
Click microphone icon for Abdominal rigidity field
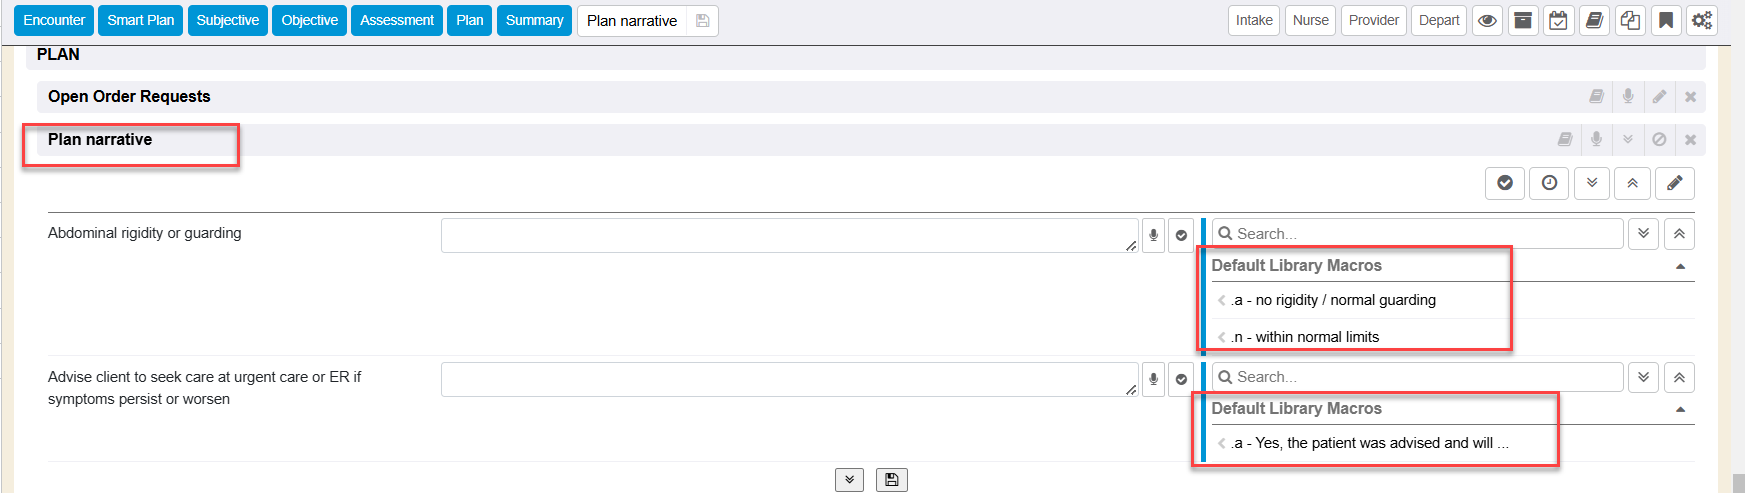pos(1153,235)
